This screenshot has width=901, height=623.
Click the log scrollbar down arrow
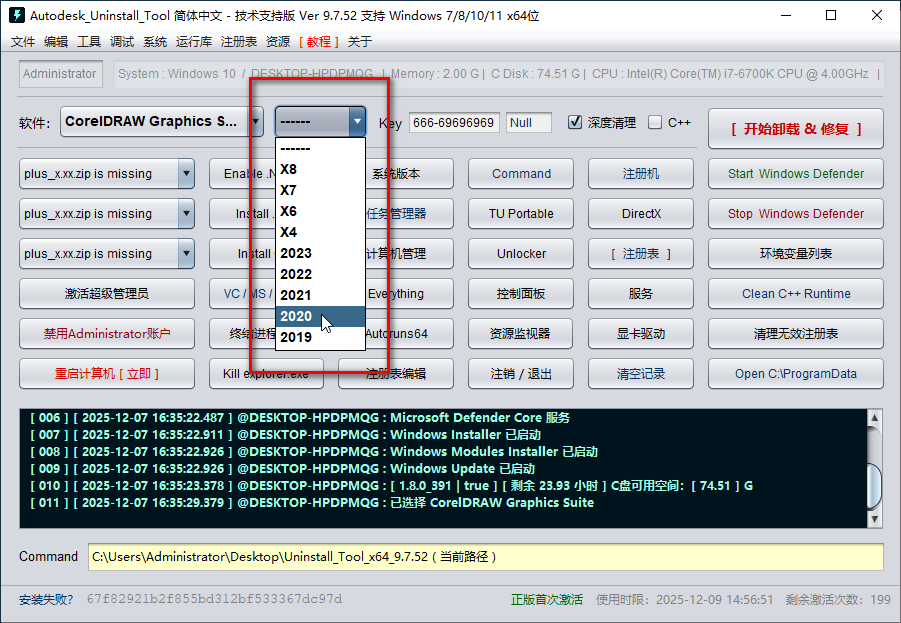(x=874, y=519)
